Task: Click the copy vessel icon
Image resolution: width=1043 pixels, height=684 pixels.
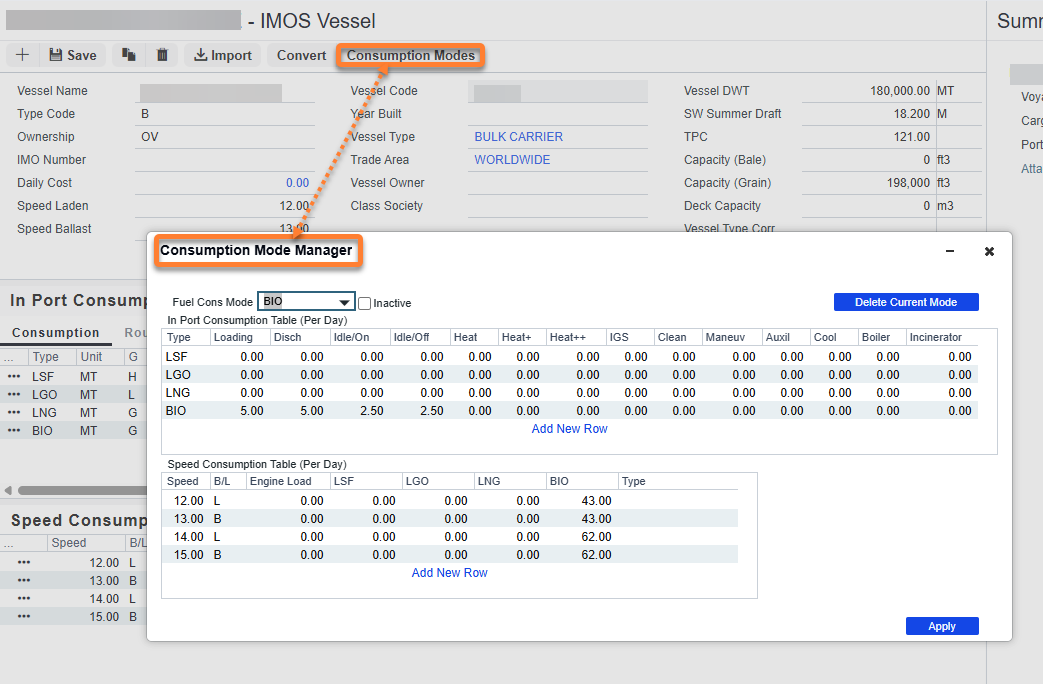Action: pos(128,55)
